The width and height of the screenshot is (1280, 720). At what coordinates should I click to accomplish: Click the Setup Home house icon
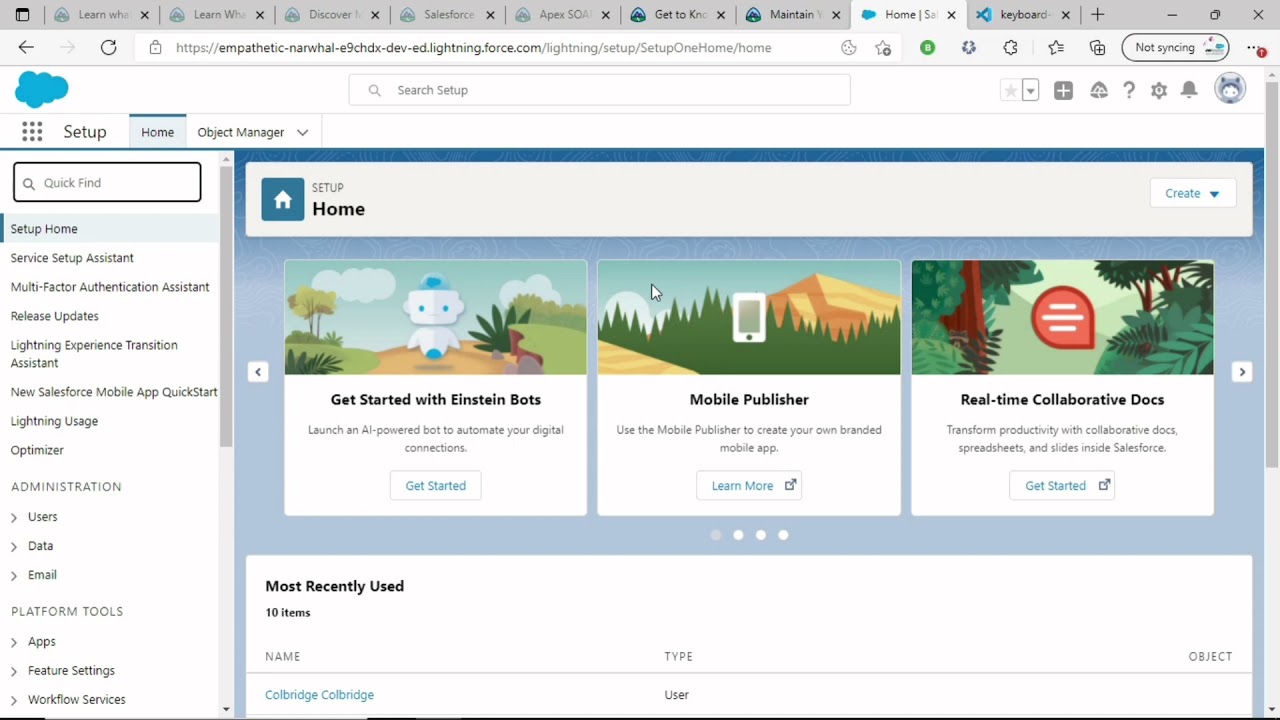[x=283, y=199]
